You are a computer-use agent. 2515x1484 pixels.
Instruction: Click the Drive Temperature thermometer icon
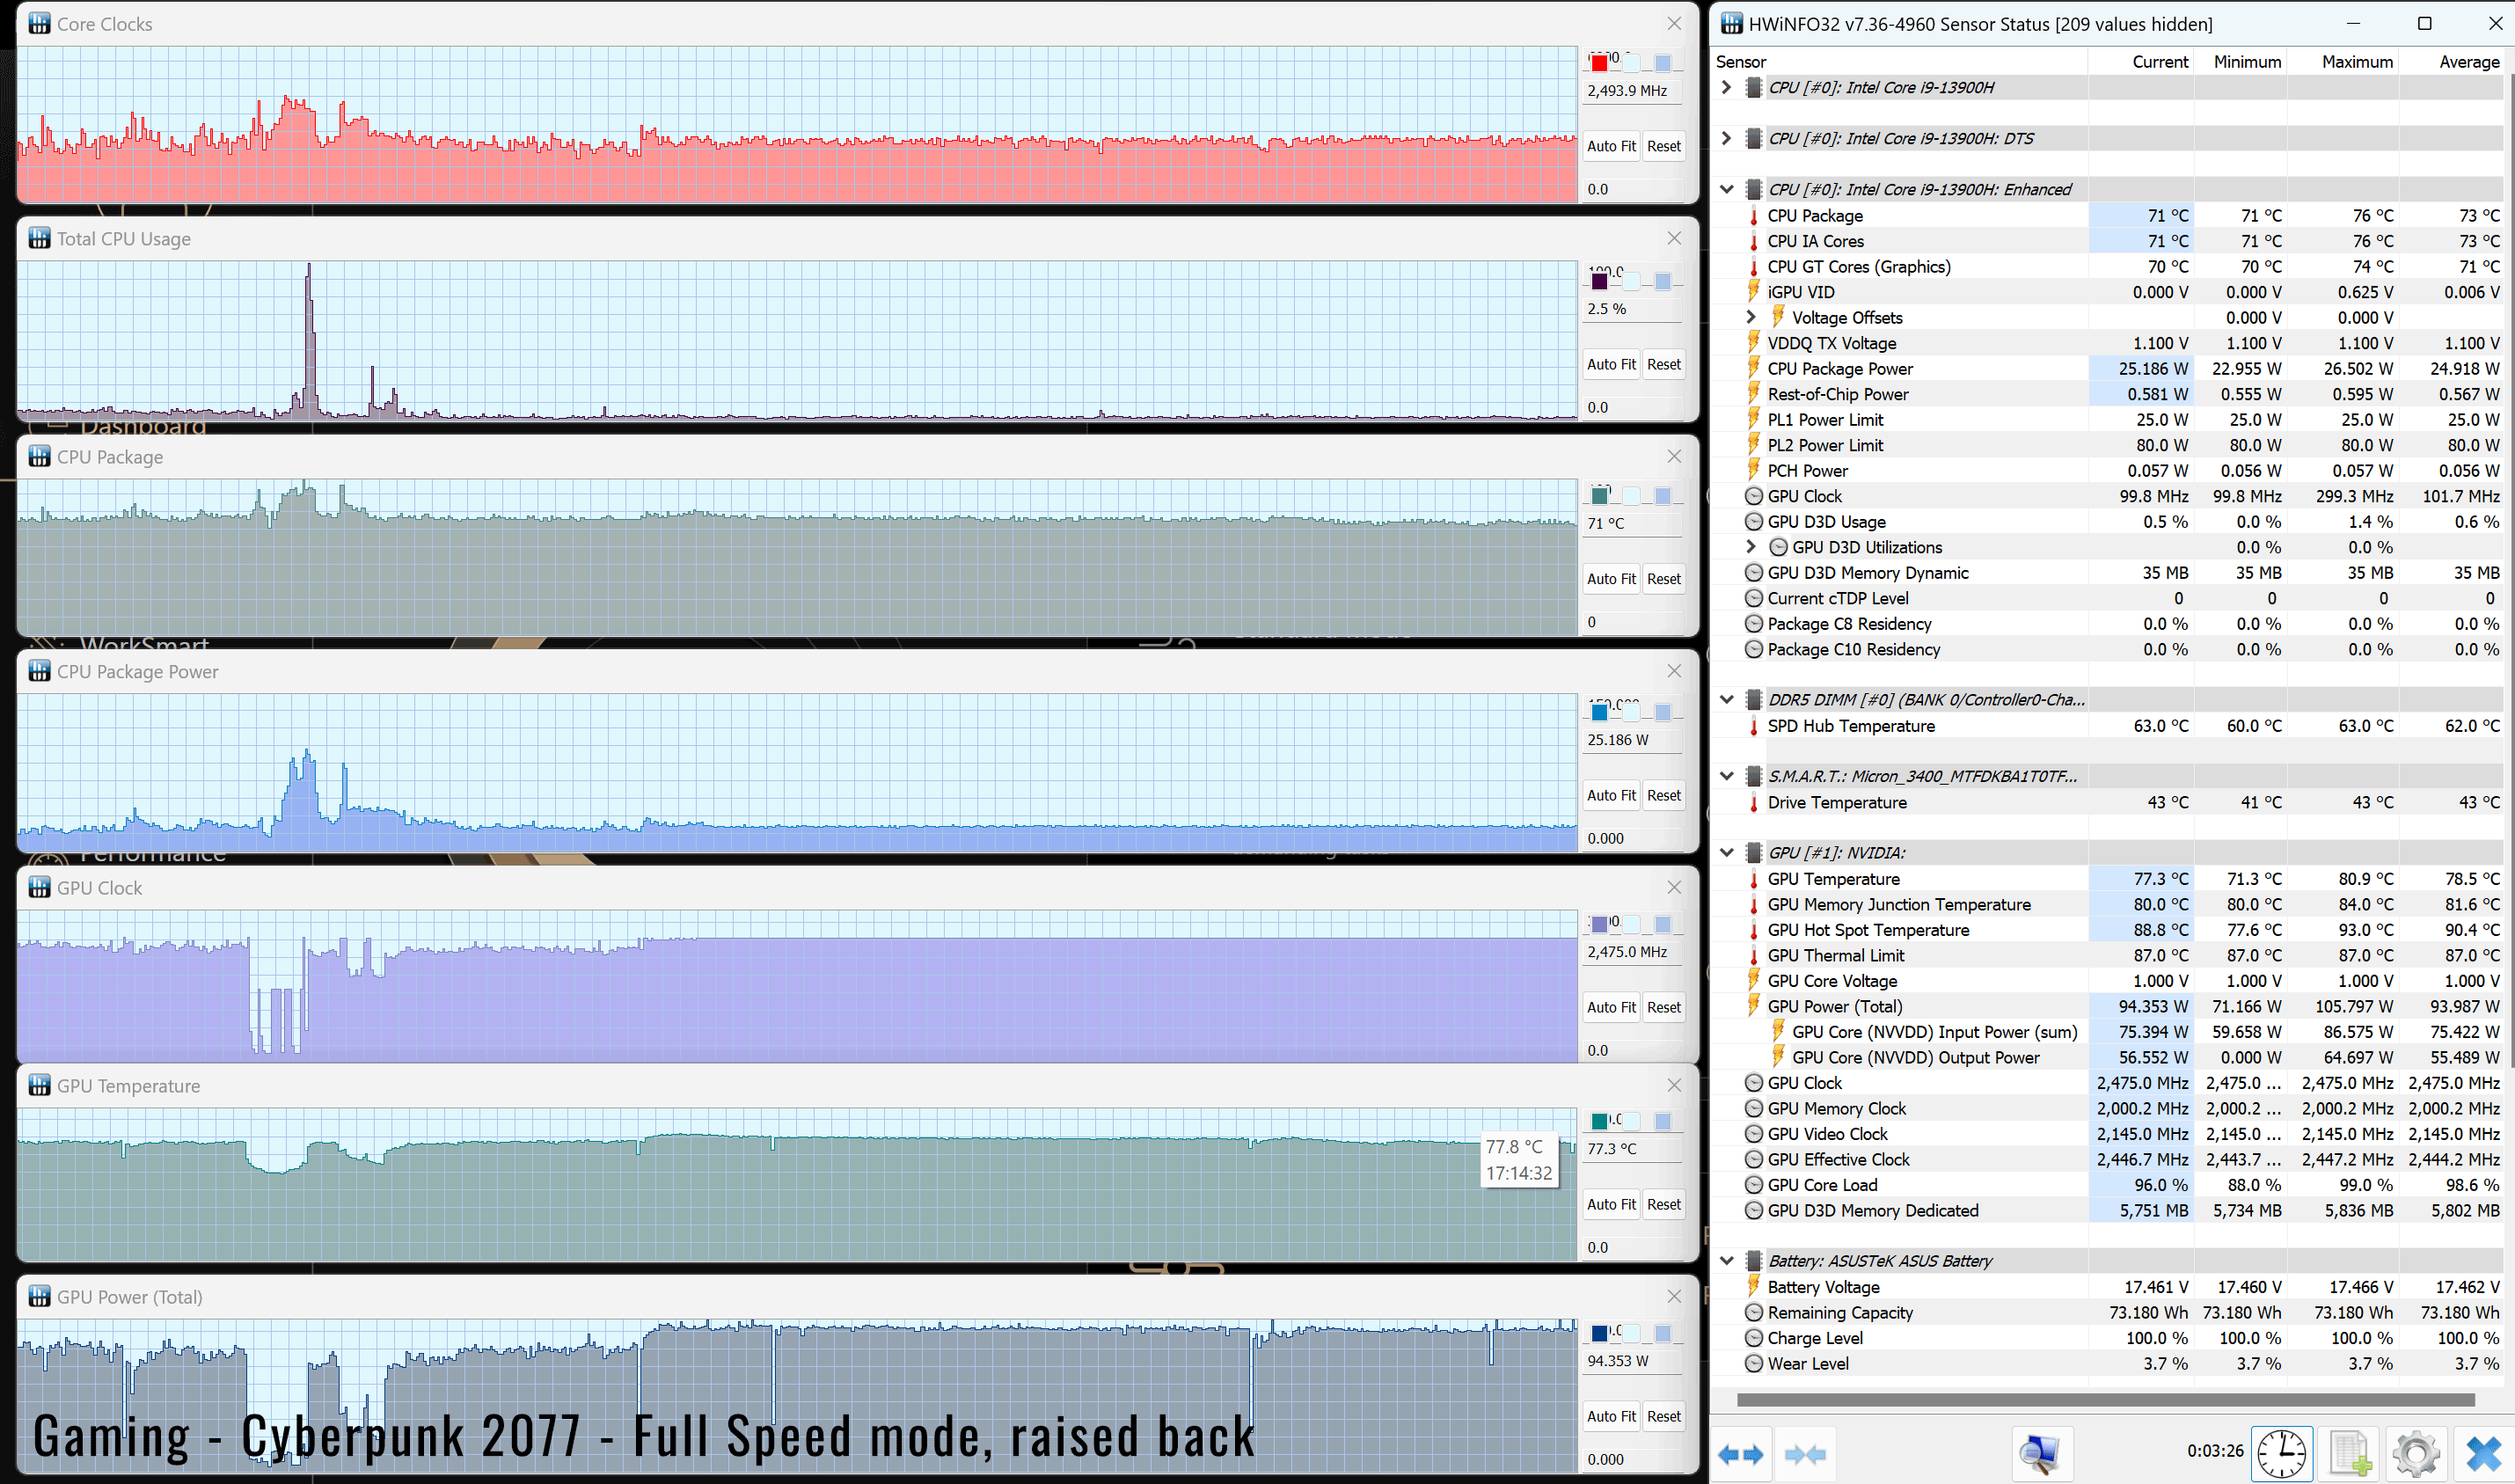point(1753,802)
